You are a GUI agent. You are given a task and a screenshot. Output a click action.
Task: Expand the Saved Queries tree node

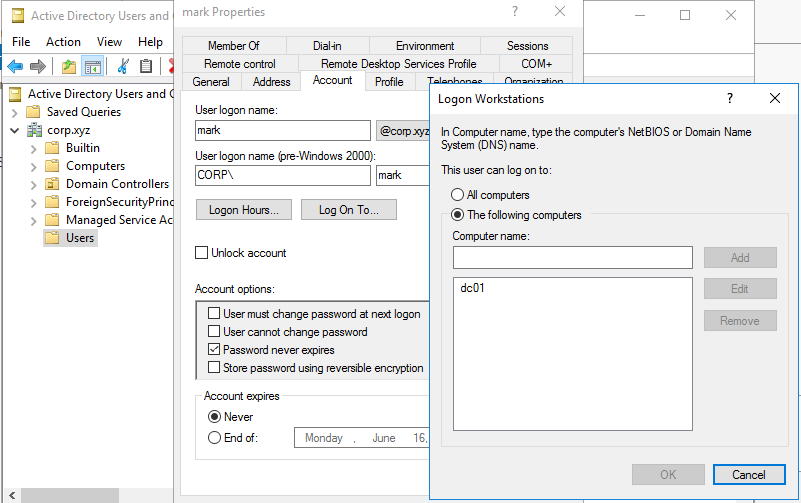tap(16, 112)
